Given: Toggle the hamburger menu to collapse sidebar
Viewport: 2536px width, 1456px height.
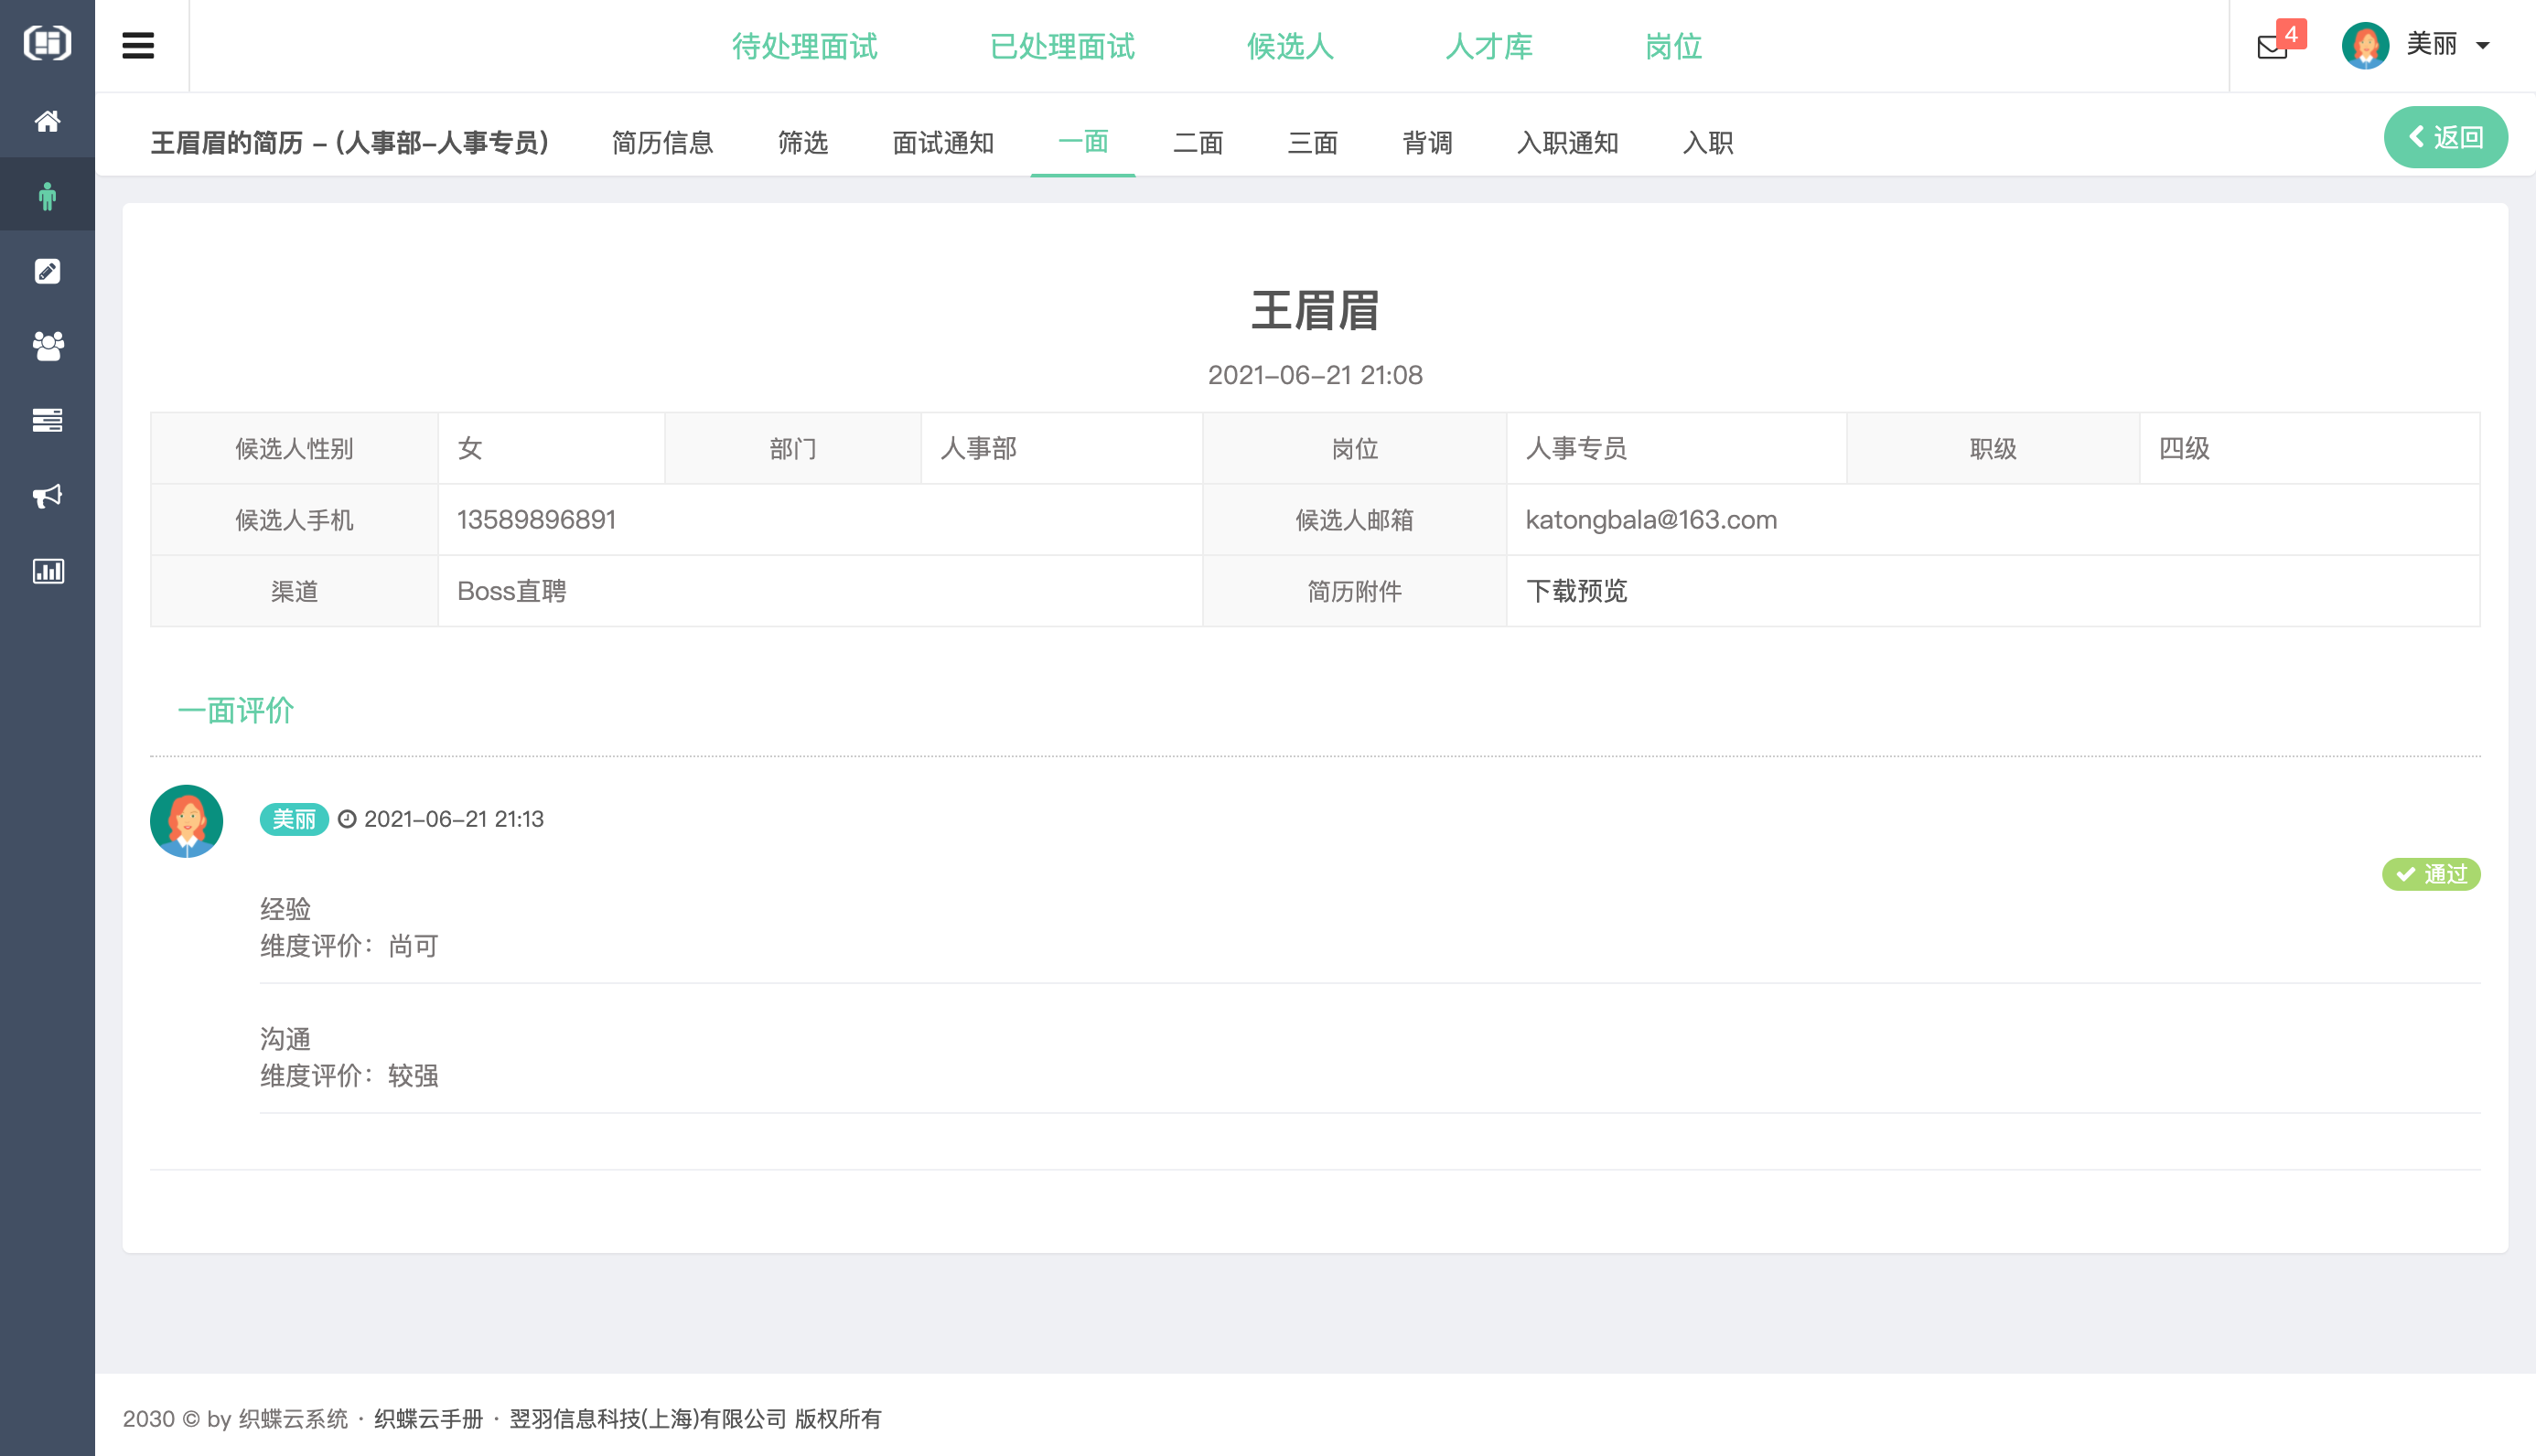Looking at the screenshot, I should [138, 45].
